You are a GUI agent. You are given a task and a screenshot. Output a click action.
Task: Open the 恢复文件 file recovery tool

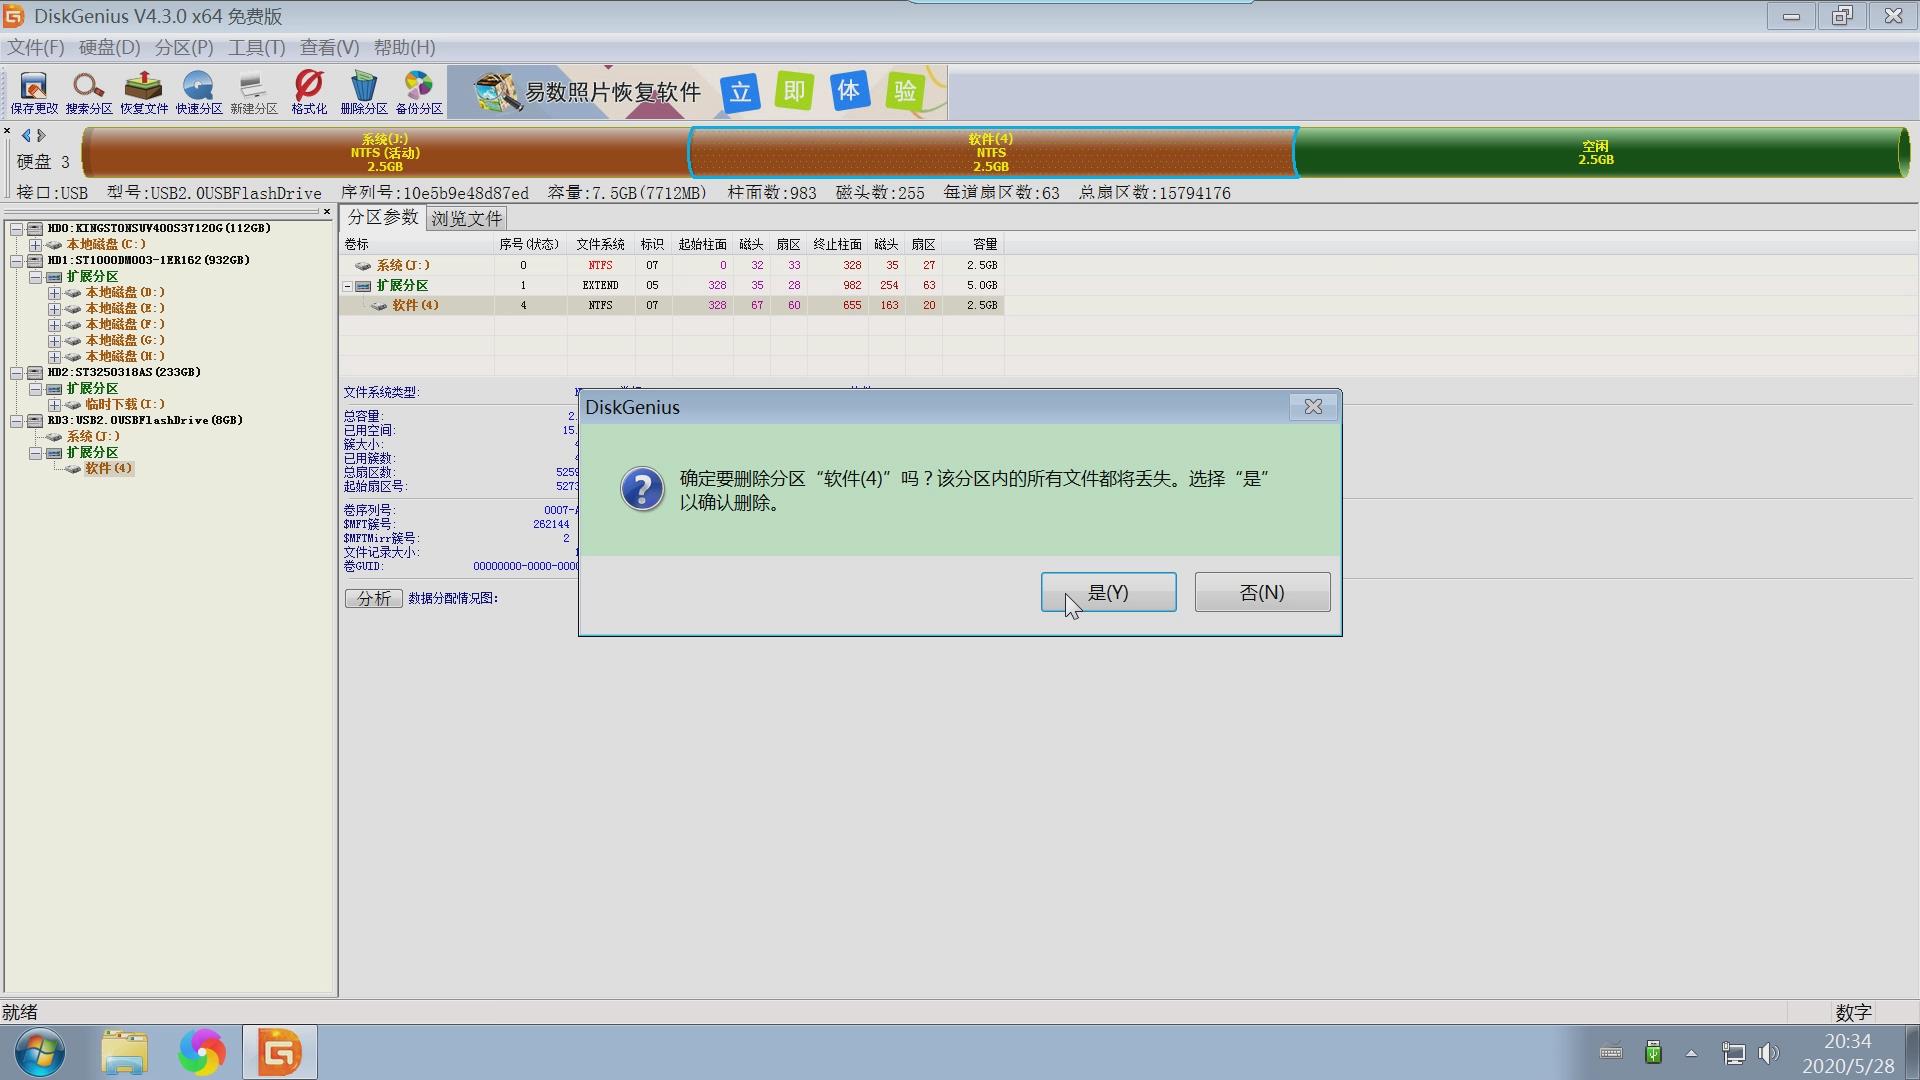[x=143, y=92]
